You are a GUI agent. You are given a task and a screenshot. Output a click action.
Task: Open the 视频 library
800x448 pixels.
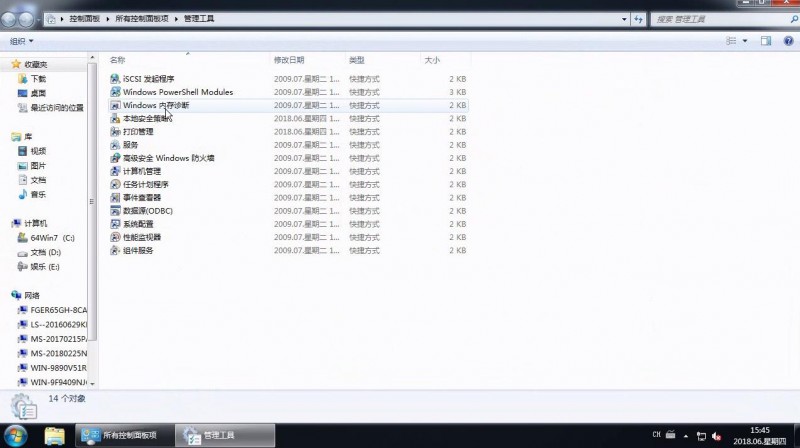(32, 151)
